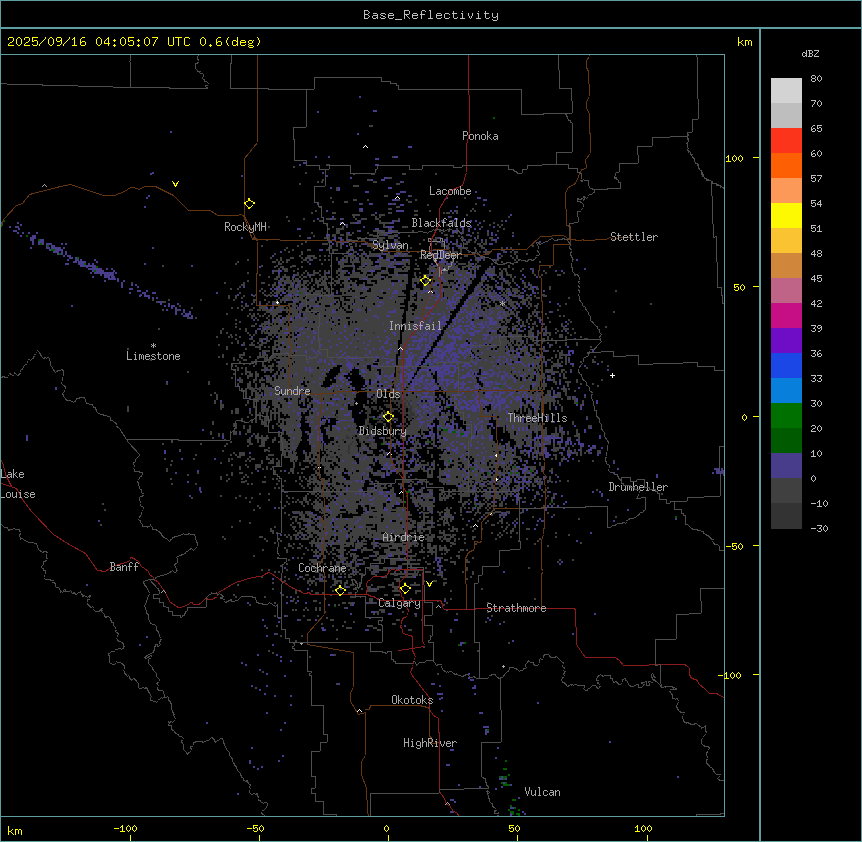Click the Ponoka city label
Screen dimensions: 862x842
pos(480,136)
